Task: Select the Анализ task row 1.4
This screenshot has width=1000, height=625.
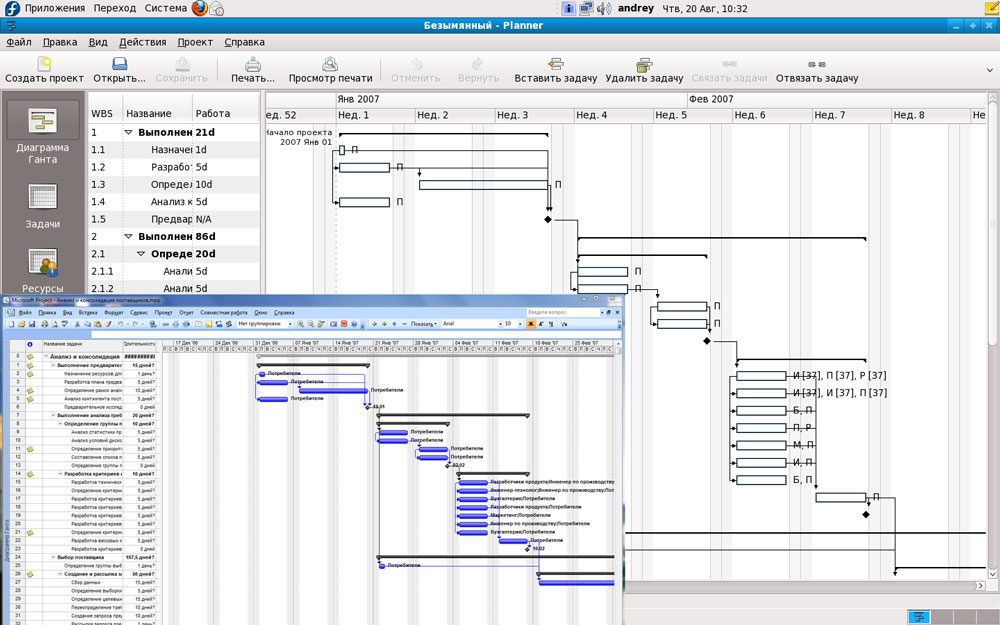Action: [170, 202]
